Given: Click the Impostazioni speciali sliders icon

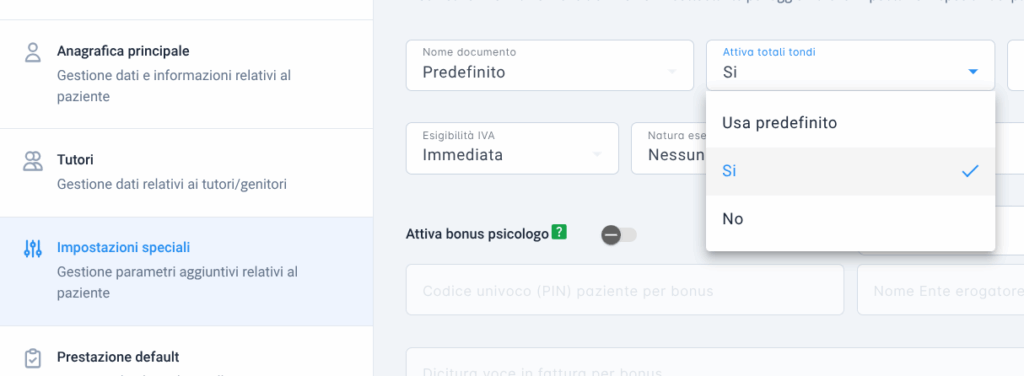Looking at the screenshot, I should [33, 249].
